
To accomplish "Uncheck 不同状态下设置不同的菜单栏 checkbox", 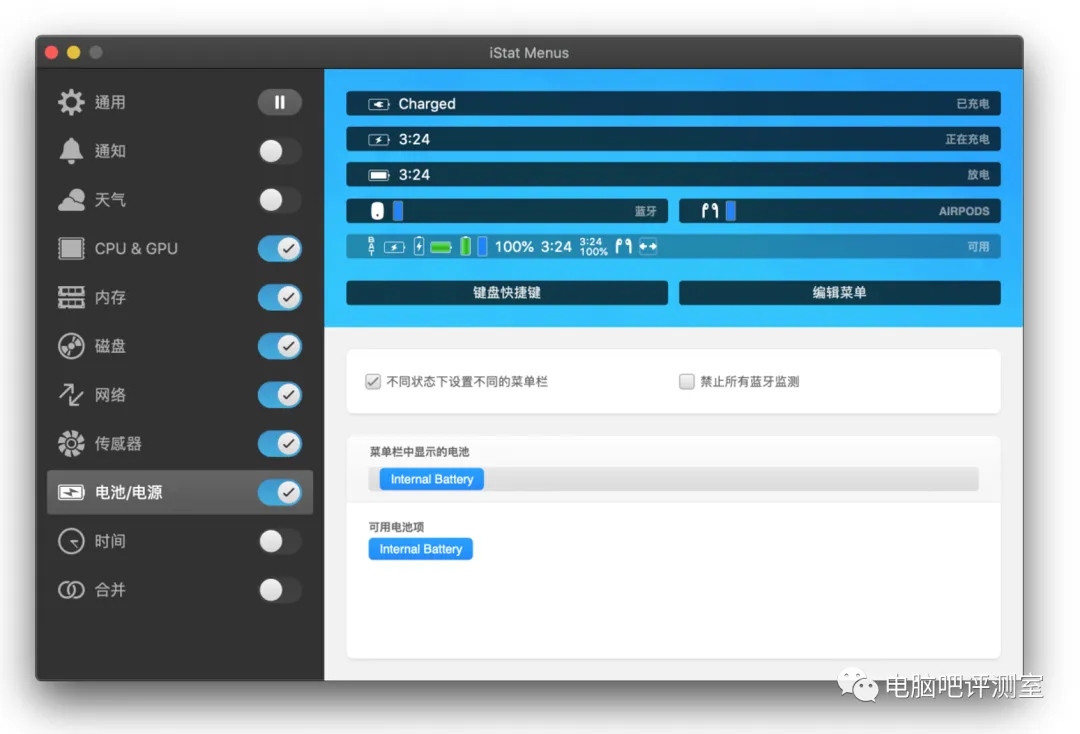I will coord(373,381).
